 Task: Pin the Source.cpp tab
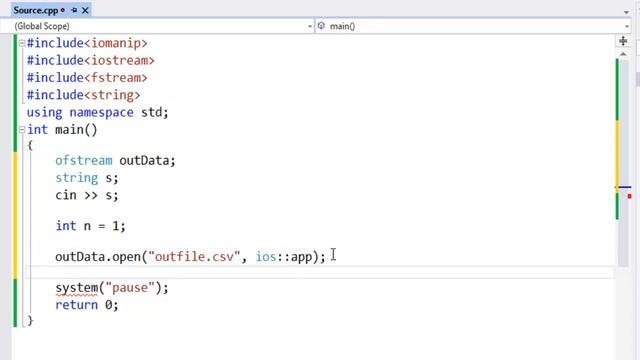point(74,10)
